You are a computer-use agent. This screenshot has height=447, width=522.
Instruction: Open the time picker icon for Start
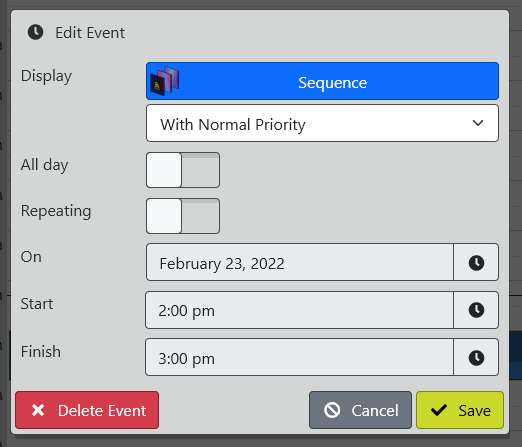(x=476, y=310)
